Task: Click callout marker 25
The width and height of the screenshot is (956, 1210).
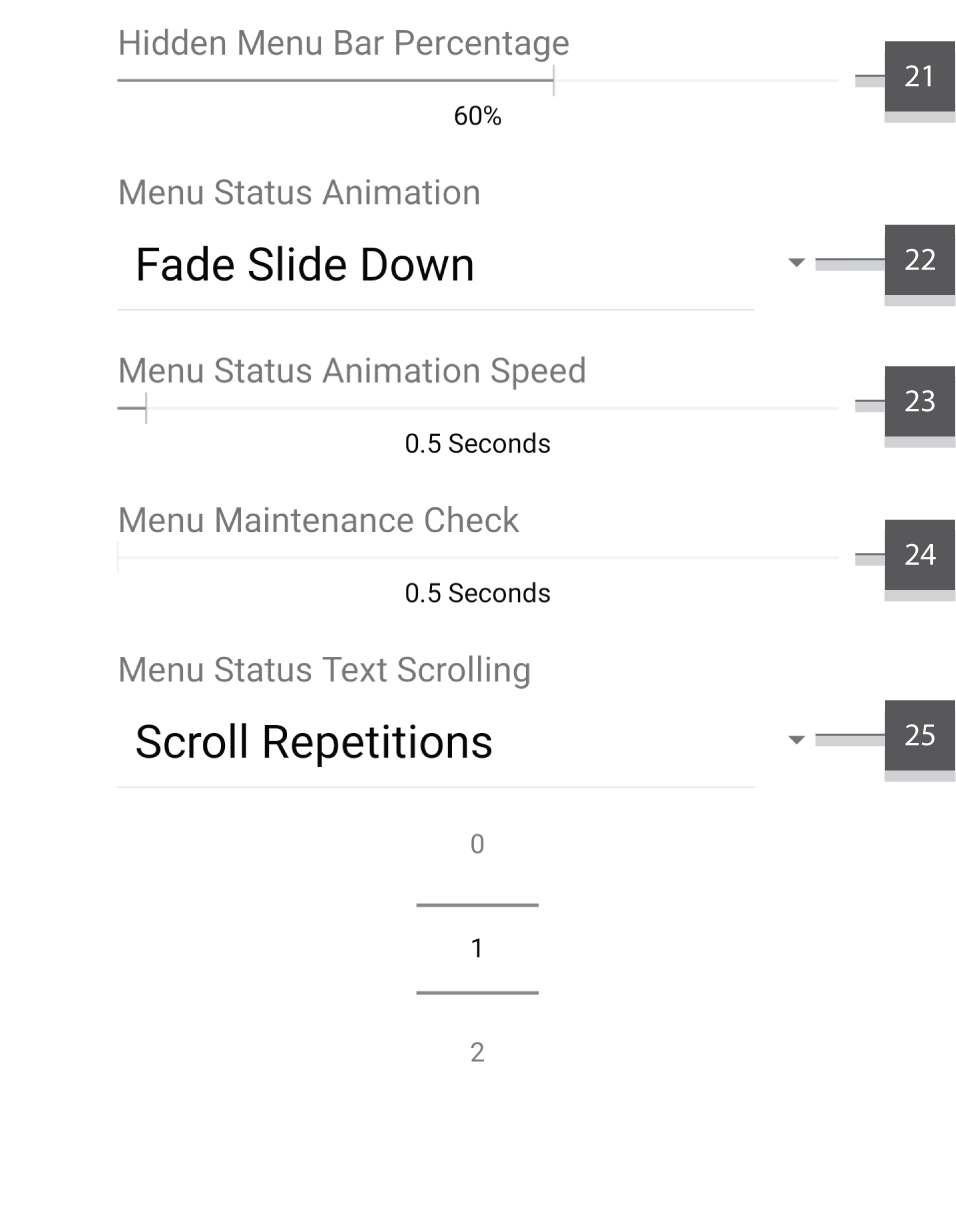Action: click(x=920, y=735)
